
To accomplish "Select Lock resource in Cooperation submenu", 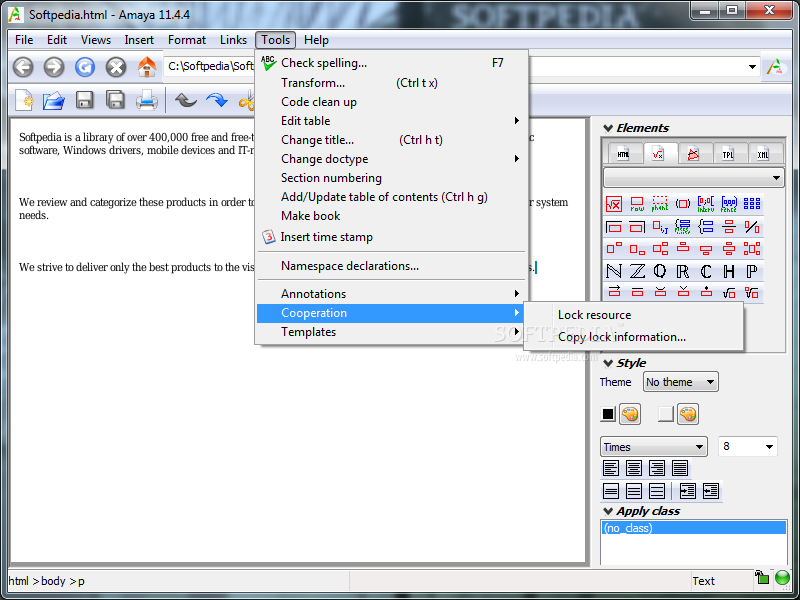I will (x=634, y=315).
